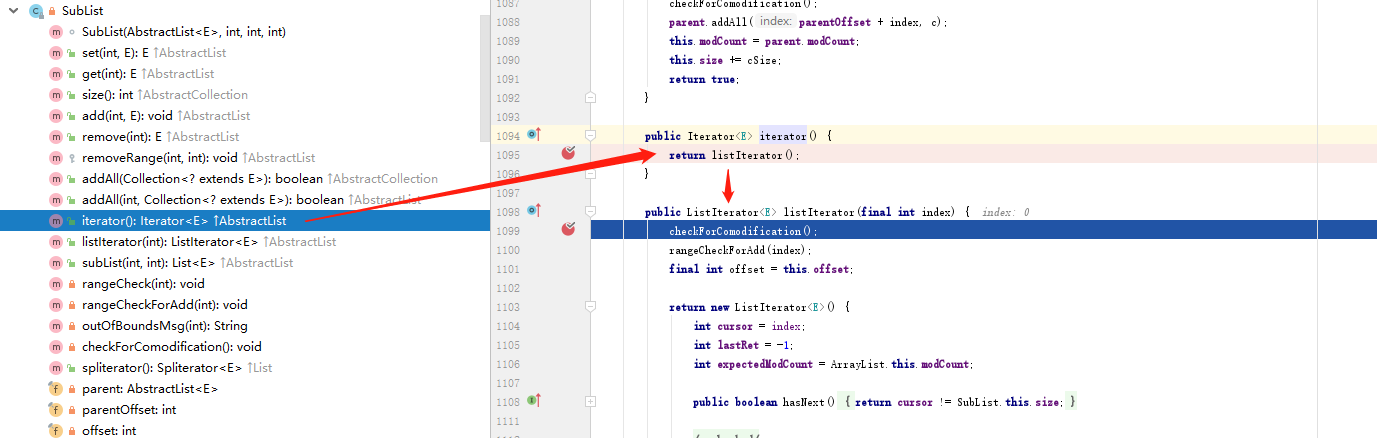Viewport: 1377px width, 438px height.
Task: Click method icon beside outOfBoundsMsg(int)
Action: 55,326
